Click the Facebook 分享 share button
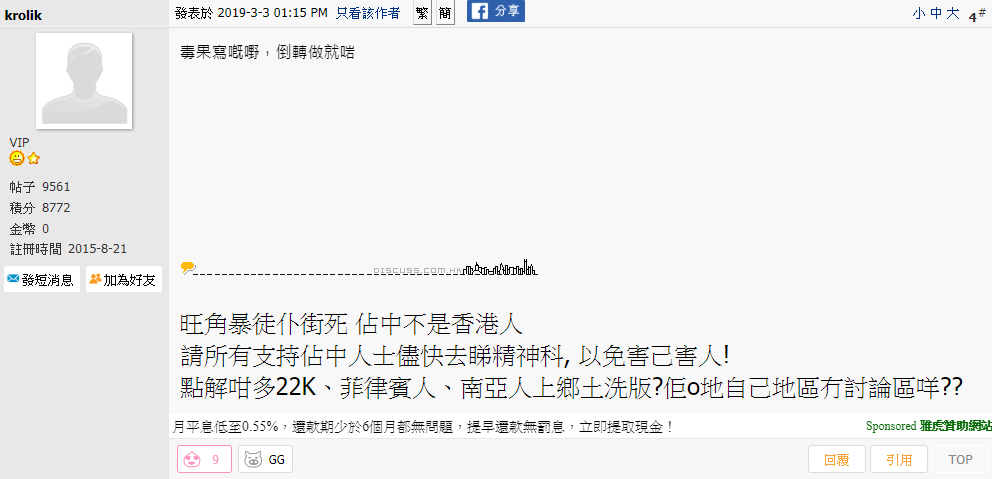Viewport: 992px width, 479px height. (495, 11)
